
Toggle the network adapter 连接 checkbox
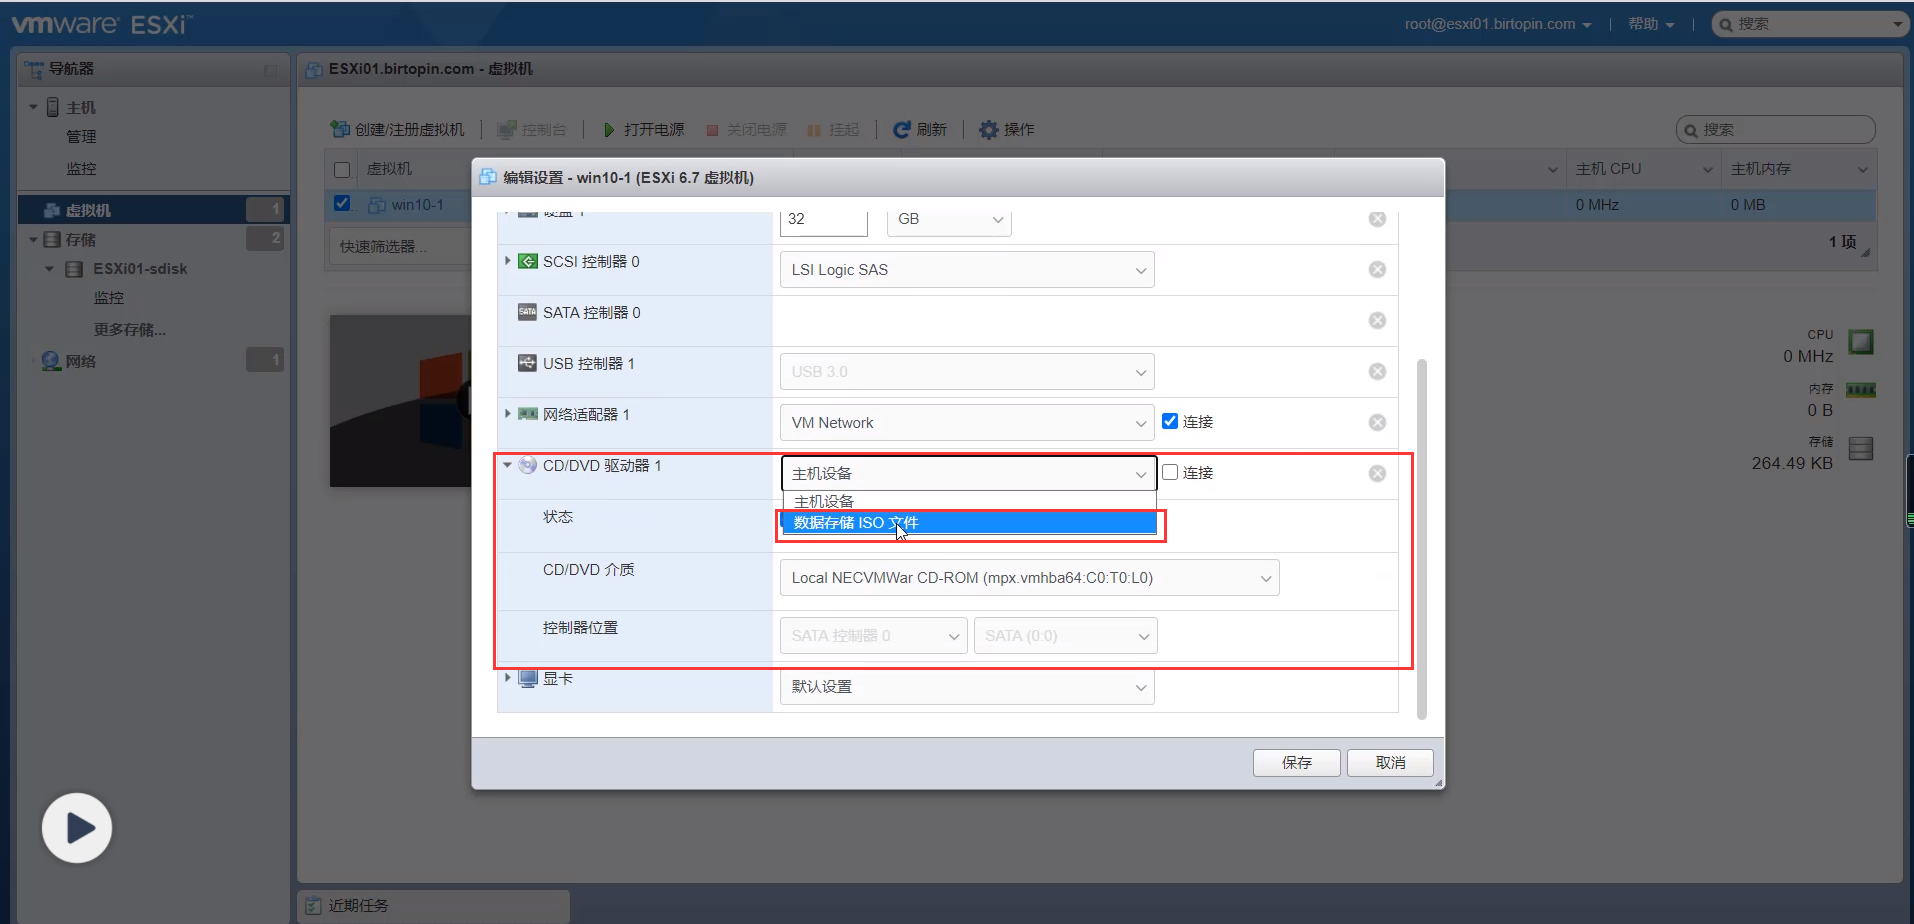point(1170,421)
